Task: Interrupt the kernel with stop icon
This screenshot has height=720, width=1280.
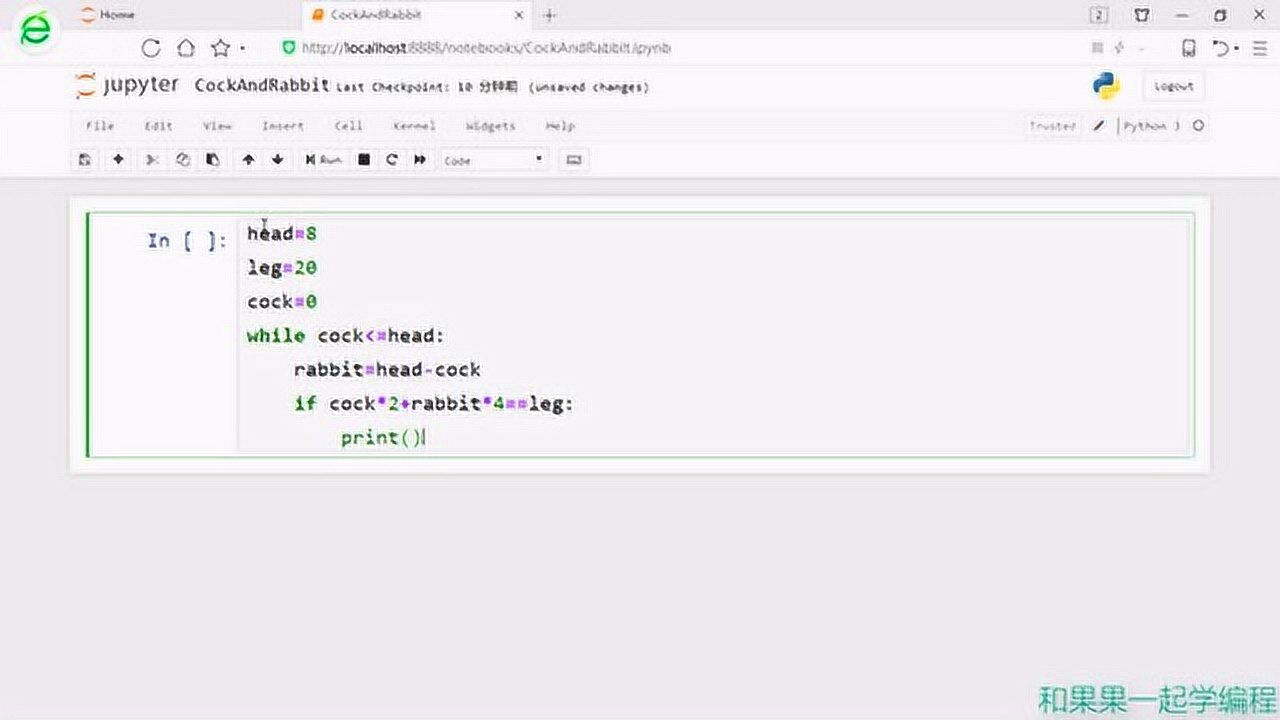Action: 364,160
